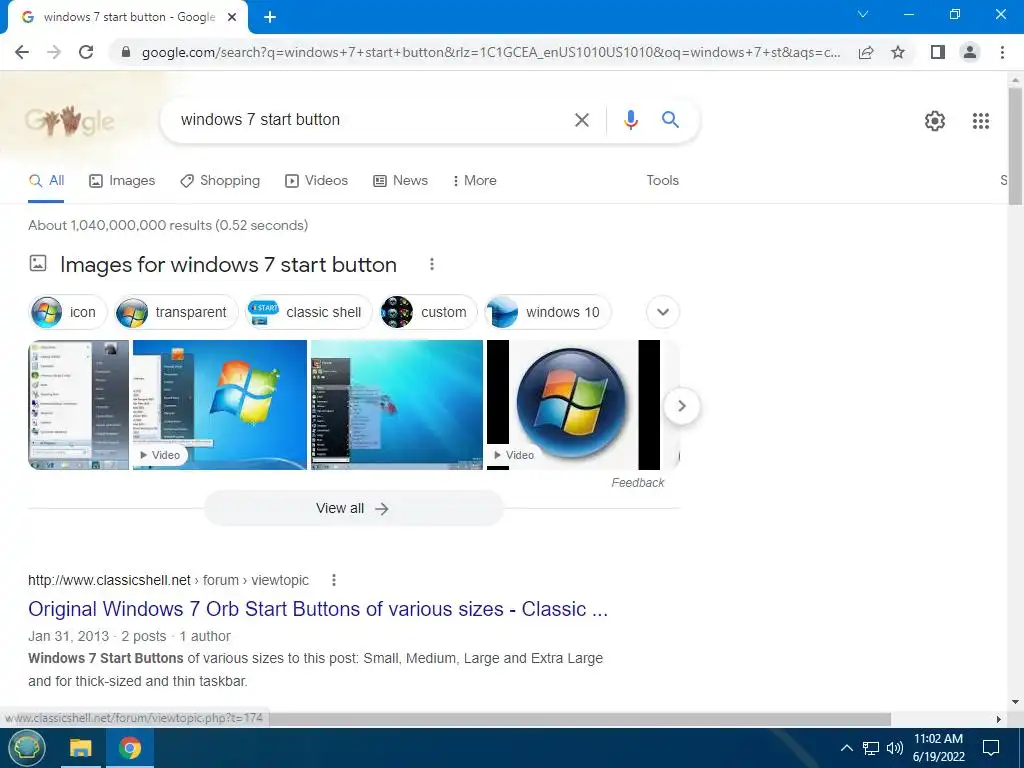The width and height of the screenshot is (1024, 768).
Task: Open network status tray icon
Action: tap(871, 748)
